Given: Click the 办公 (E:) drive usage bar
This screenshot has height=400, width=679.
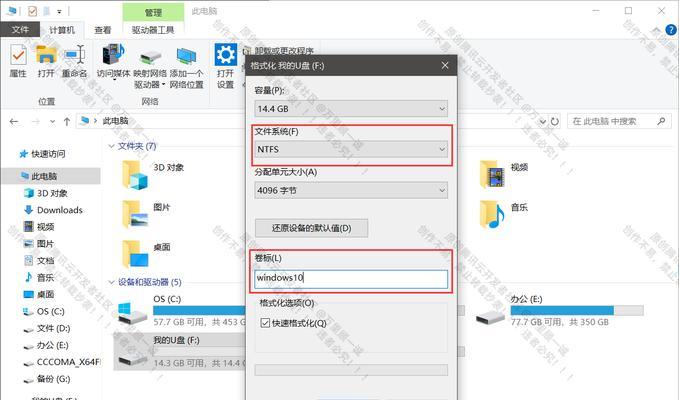Looking at the screenshot, I should pyautogui.click(x=577, y=310).
